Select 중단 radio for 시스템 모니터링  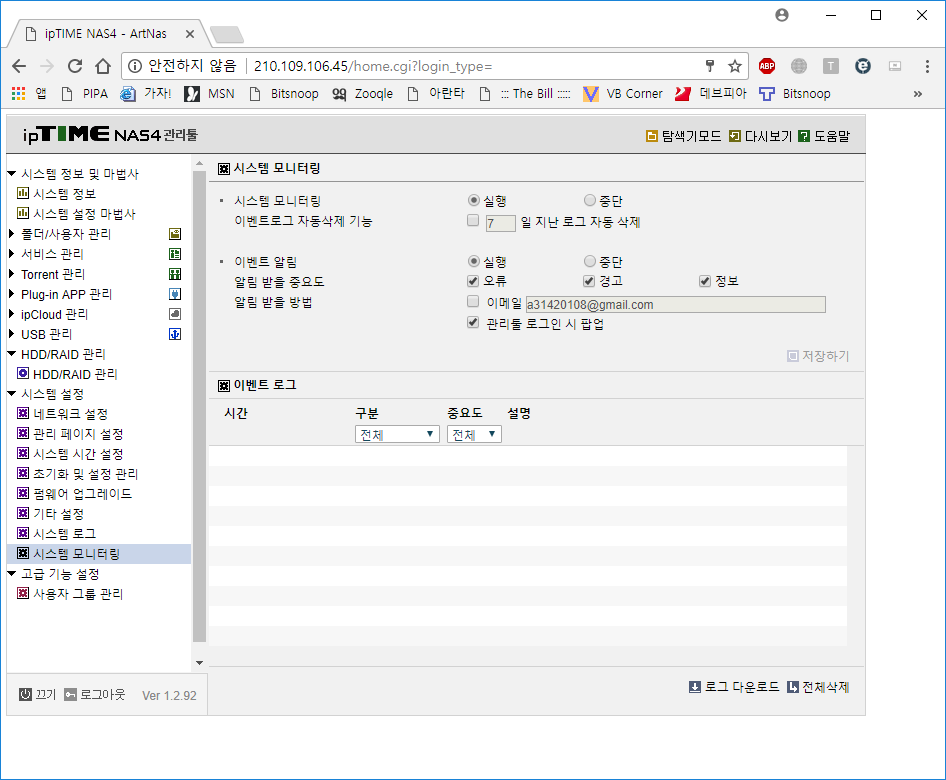(x=589, y=200)
